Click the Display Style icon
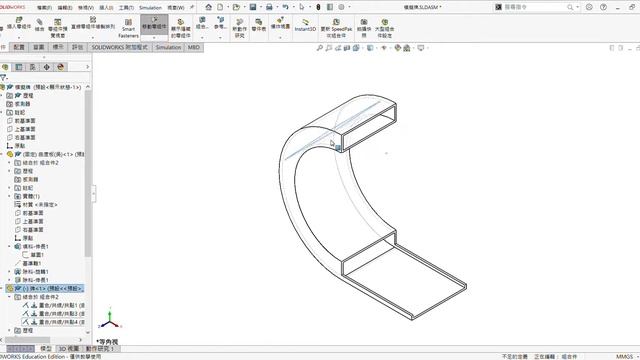The width and height of the screenshot is (640, 360). click(370, 48)
